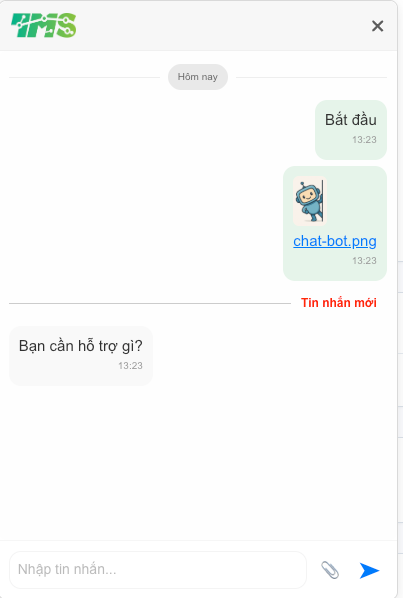Close the chat widget with X
The image size is (403, 598).
pos(377,26)
